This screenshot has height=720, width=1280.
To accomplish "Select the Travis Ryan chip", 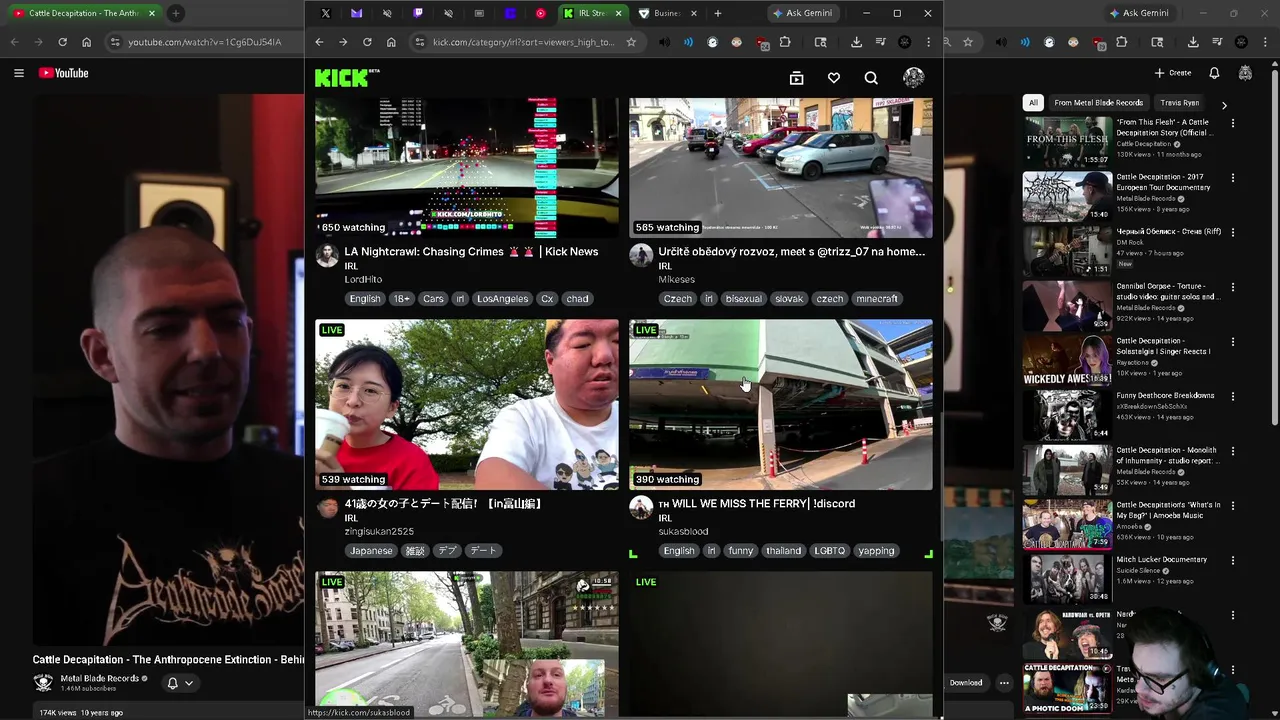I will 1179,103.
